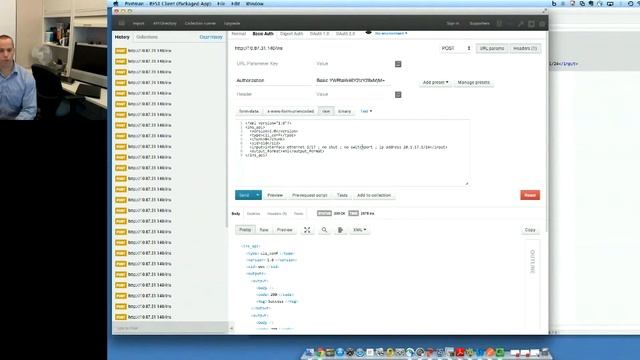Copy the response with the Copy button

[x=530, y=230]
